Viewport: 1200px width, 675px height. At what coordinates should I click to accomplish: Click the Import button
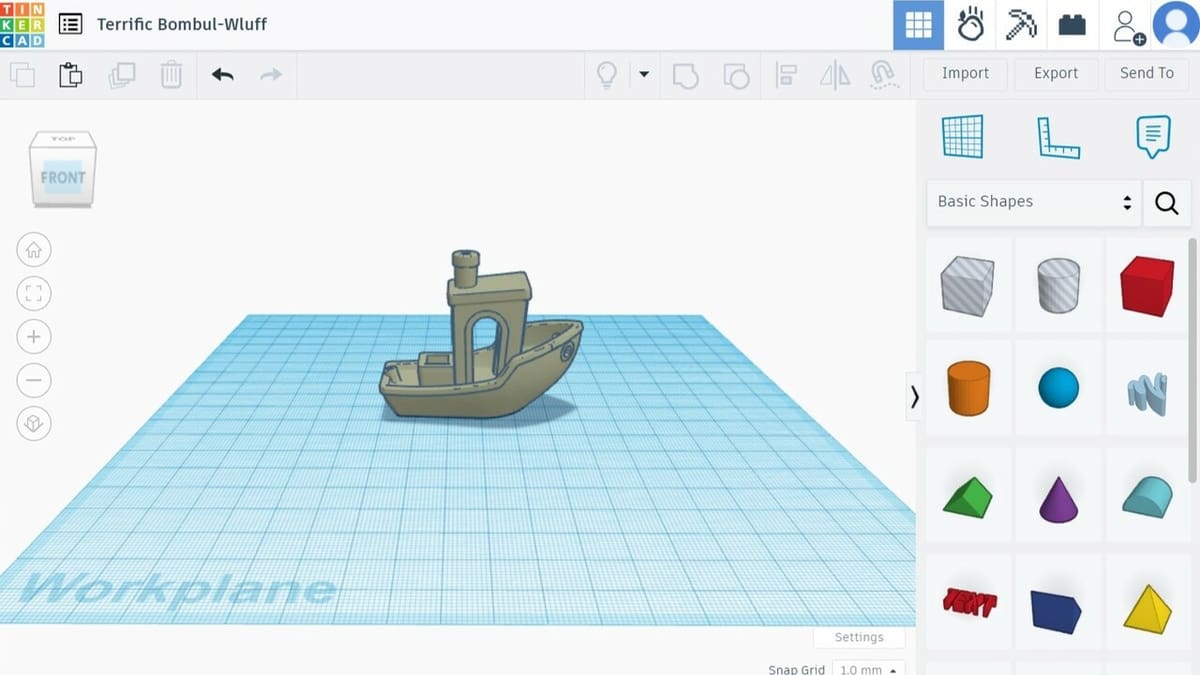pos(965,74)
